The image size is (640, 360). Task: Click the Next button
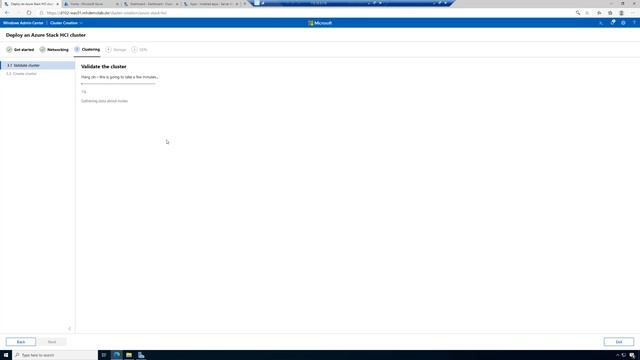click(x=52, y=342)
